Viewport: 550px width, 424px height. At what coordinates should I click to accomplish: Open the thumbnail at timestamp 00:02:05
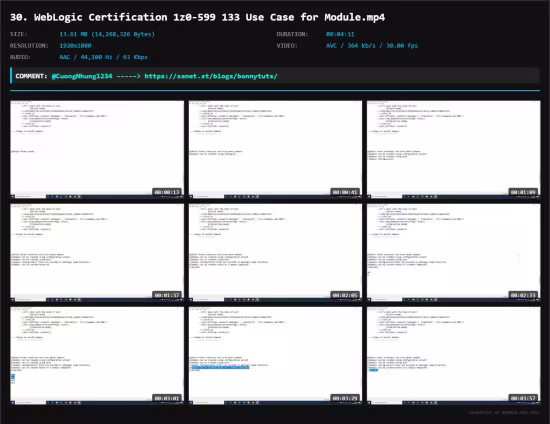[x=275, y=253]
